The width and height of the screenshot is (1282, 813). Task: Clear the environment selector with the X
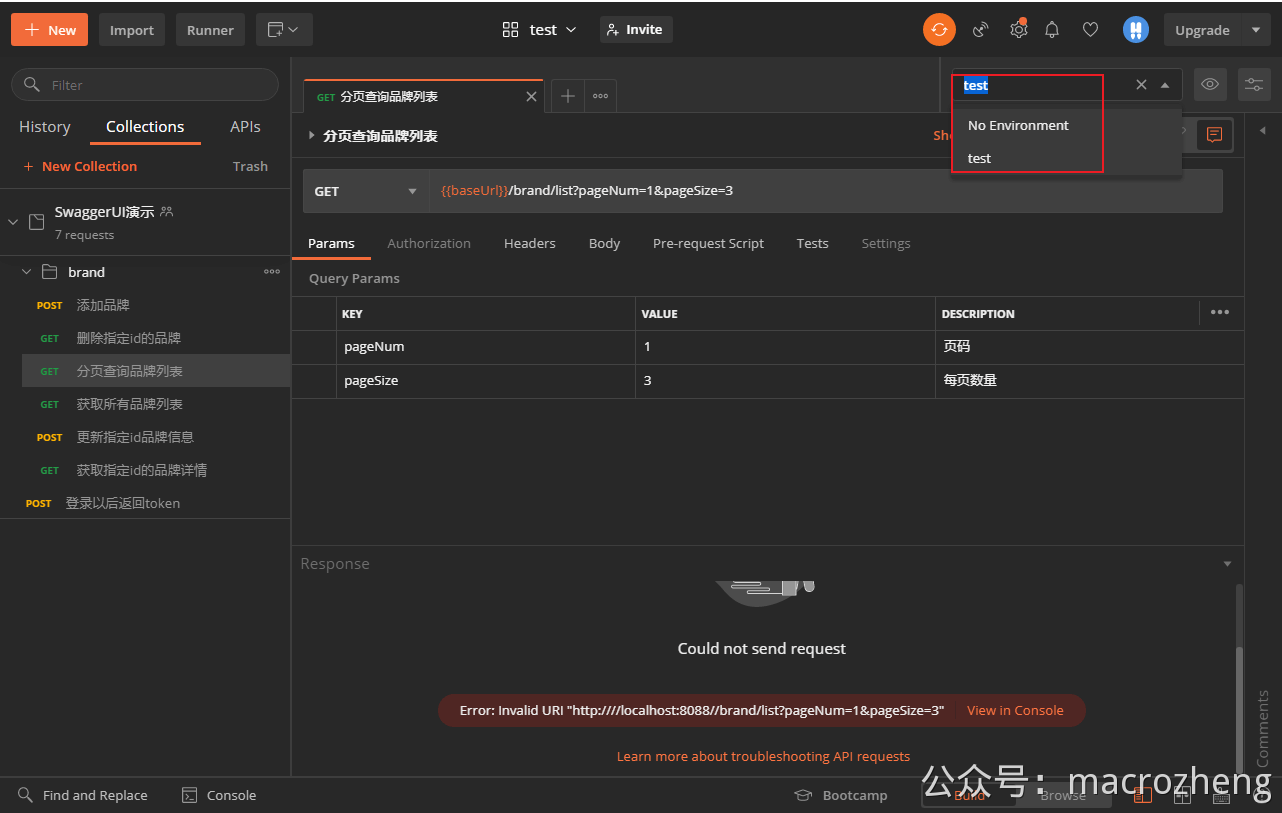[1141, 85]
